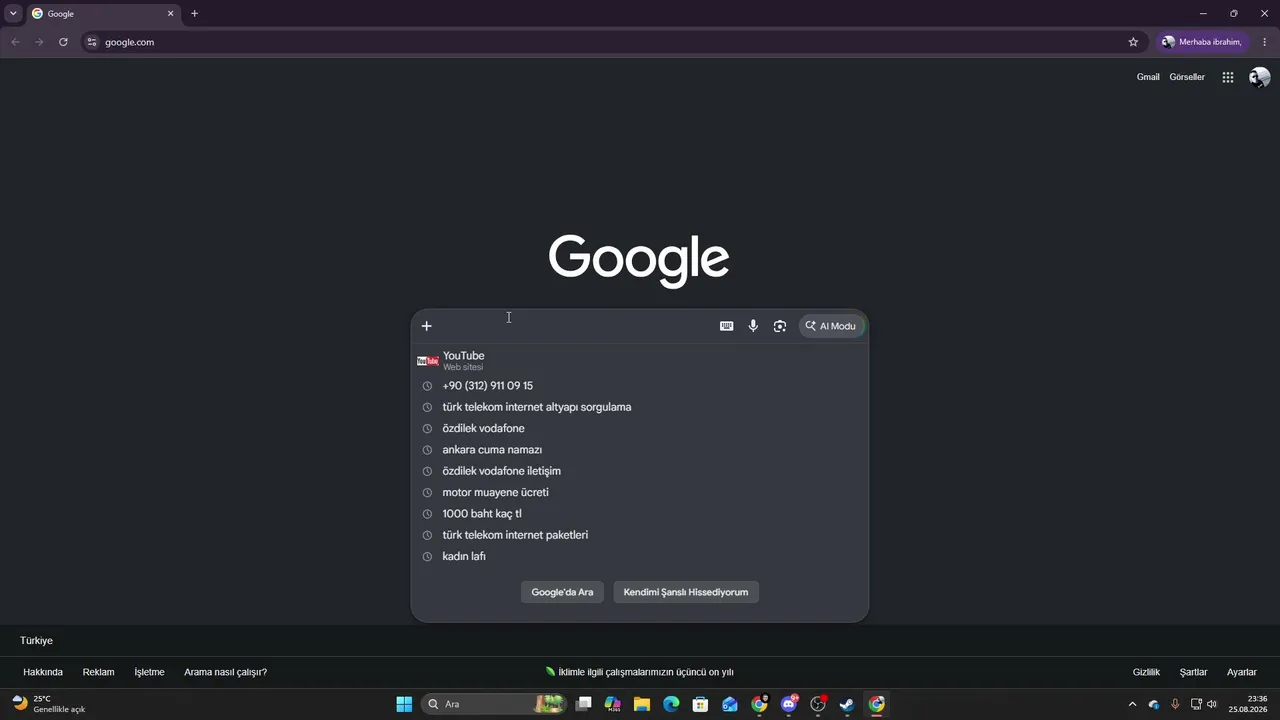Select the Google browser tab
Image resolution: width=1280 pixels, height=720 pixels.
pyautogui.click(x=103, y=14)
